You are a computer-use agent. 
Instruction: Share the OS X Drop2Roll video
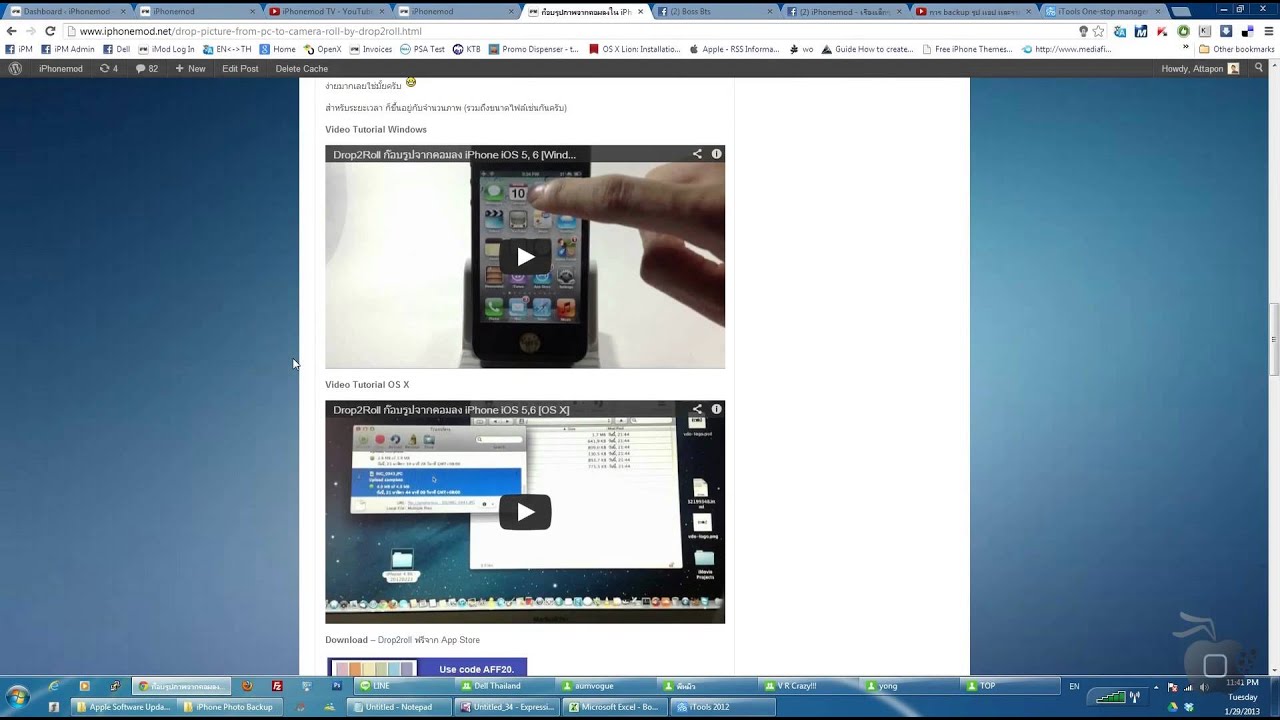pyautogui.click(x=697, y=409)
